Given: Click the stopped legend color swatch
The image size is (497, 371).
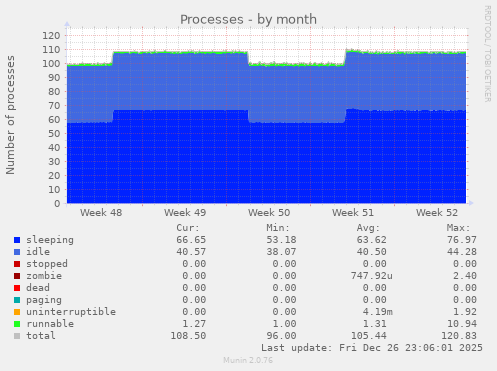Looking at the screenshot, I should (17, 264).
